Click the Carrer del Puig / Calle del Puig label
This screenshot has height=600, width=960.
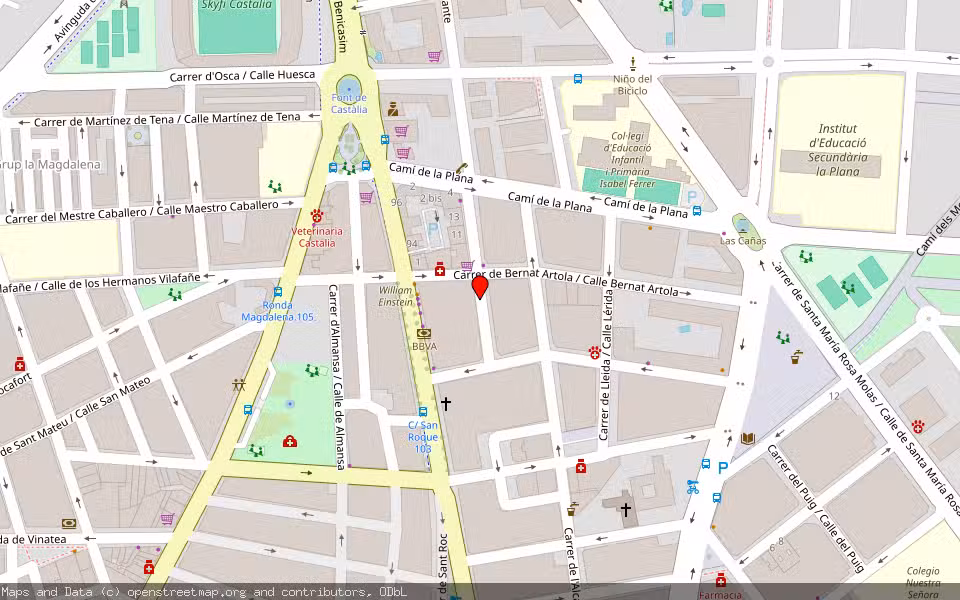coord(816,508)
